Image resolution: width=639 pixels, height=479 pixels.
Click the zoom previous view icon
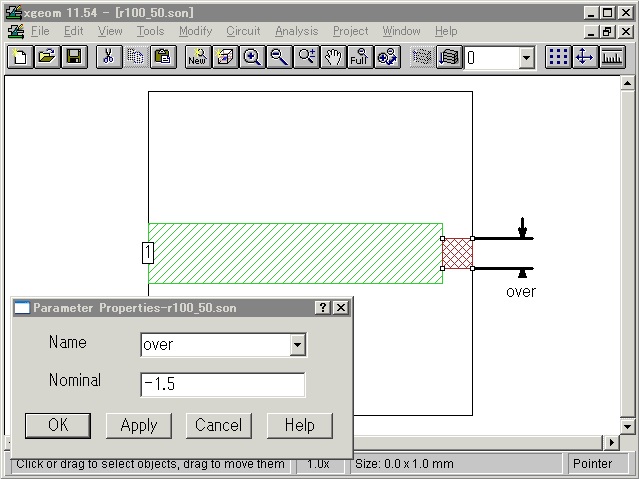pos(387,57)
